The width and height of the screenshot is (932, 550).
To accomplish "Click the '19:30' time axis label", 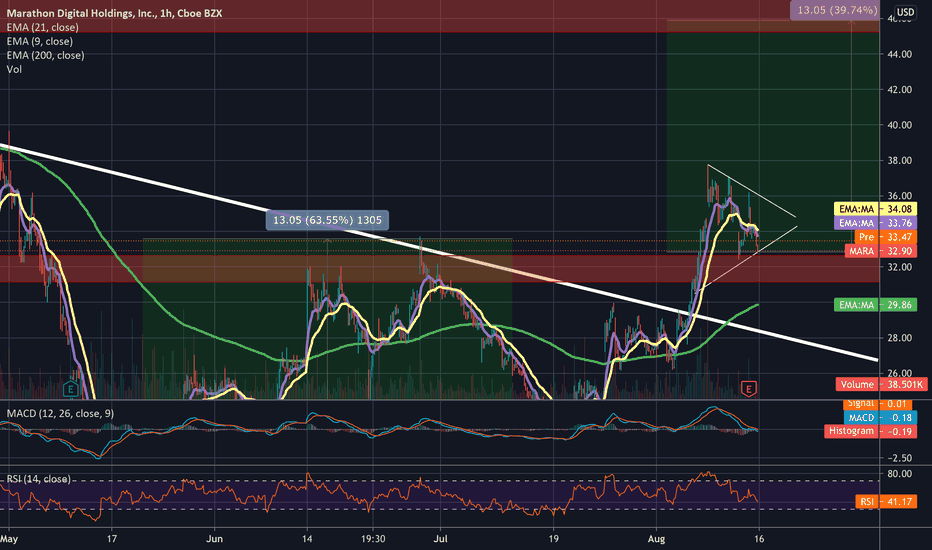I will point(373,539).
